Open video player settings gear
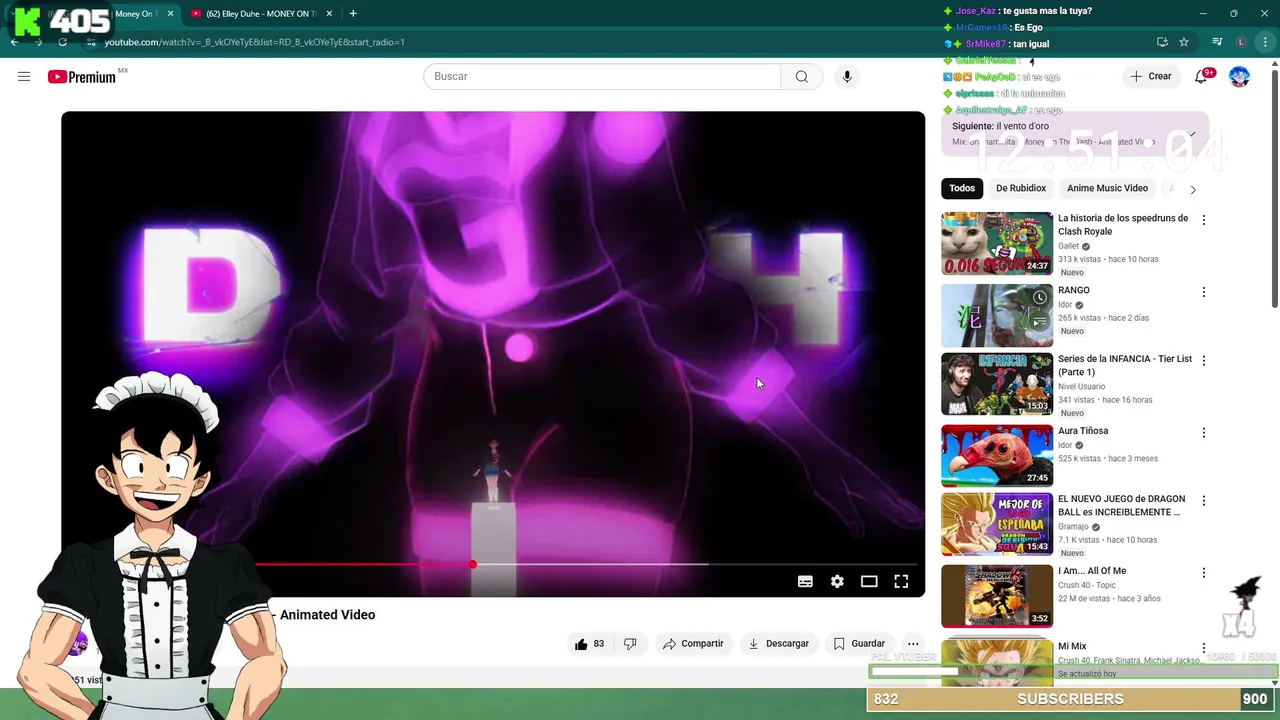Image resolution: width=1280 pixels, height=720 pixels. (x=837, y=581)
